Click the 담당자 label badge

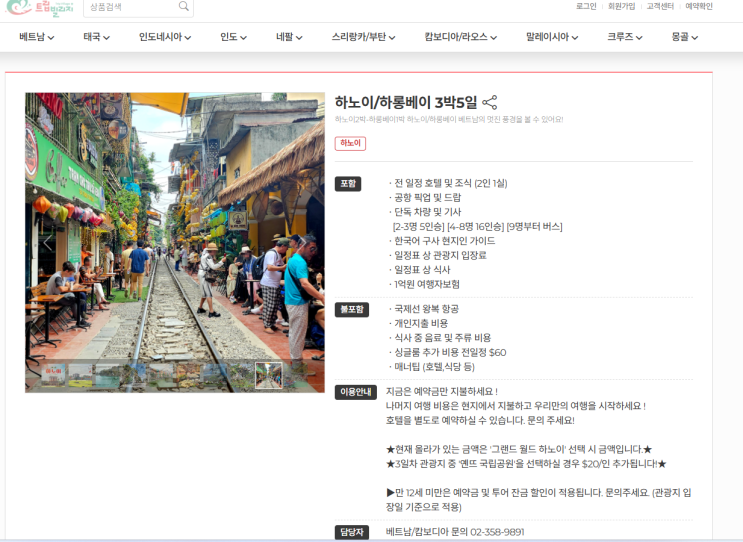coord(352,532)
